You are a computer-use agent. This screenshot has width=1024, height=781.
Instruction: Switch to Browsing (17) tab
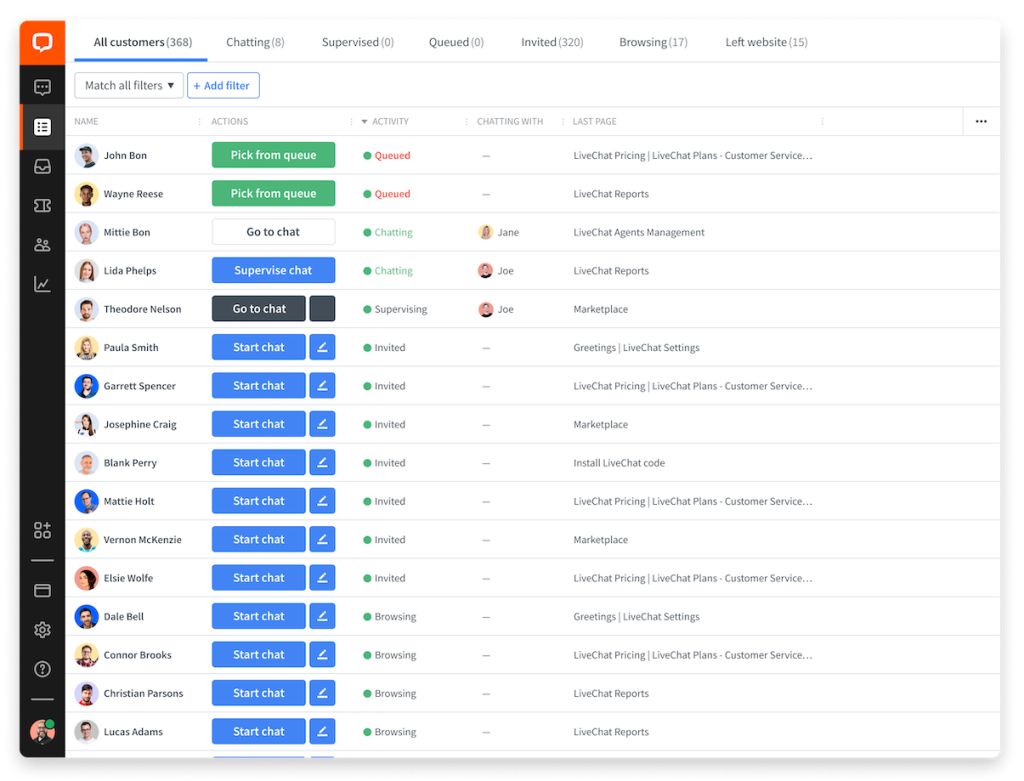click(653, 42)
